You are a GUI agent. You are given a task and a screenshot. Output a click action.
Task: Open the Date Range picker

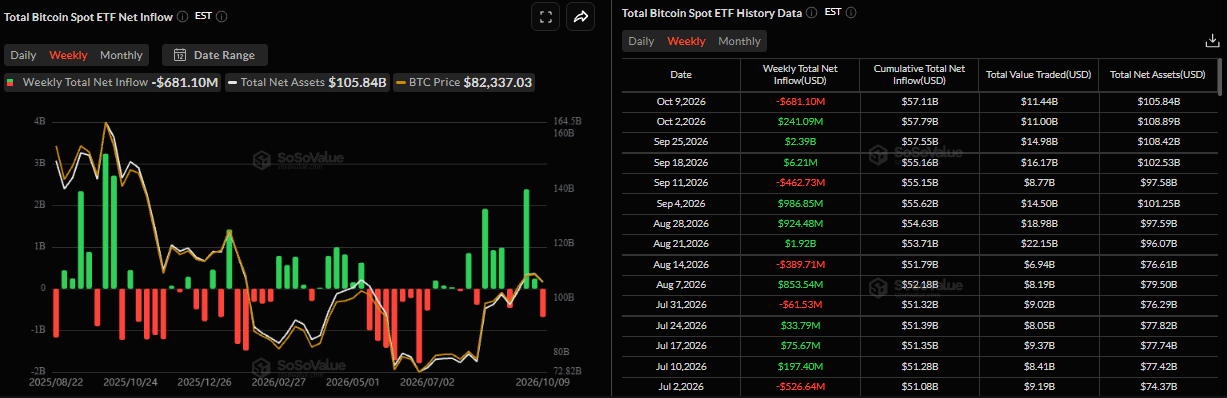click(215, 55)
